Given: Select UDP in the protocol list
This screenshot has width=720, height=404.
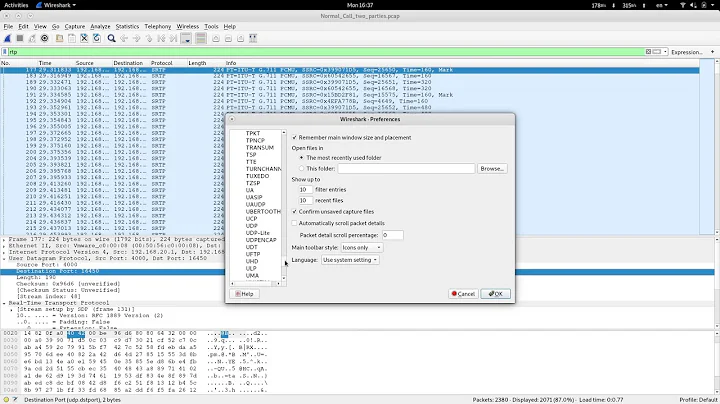Looking at the screenshot, I should (x=252, y=225).
